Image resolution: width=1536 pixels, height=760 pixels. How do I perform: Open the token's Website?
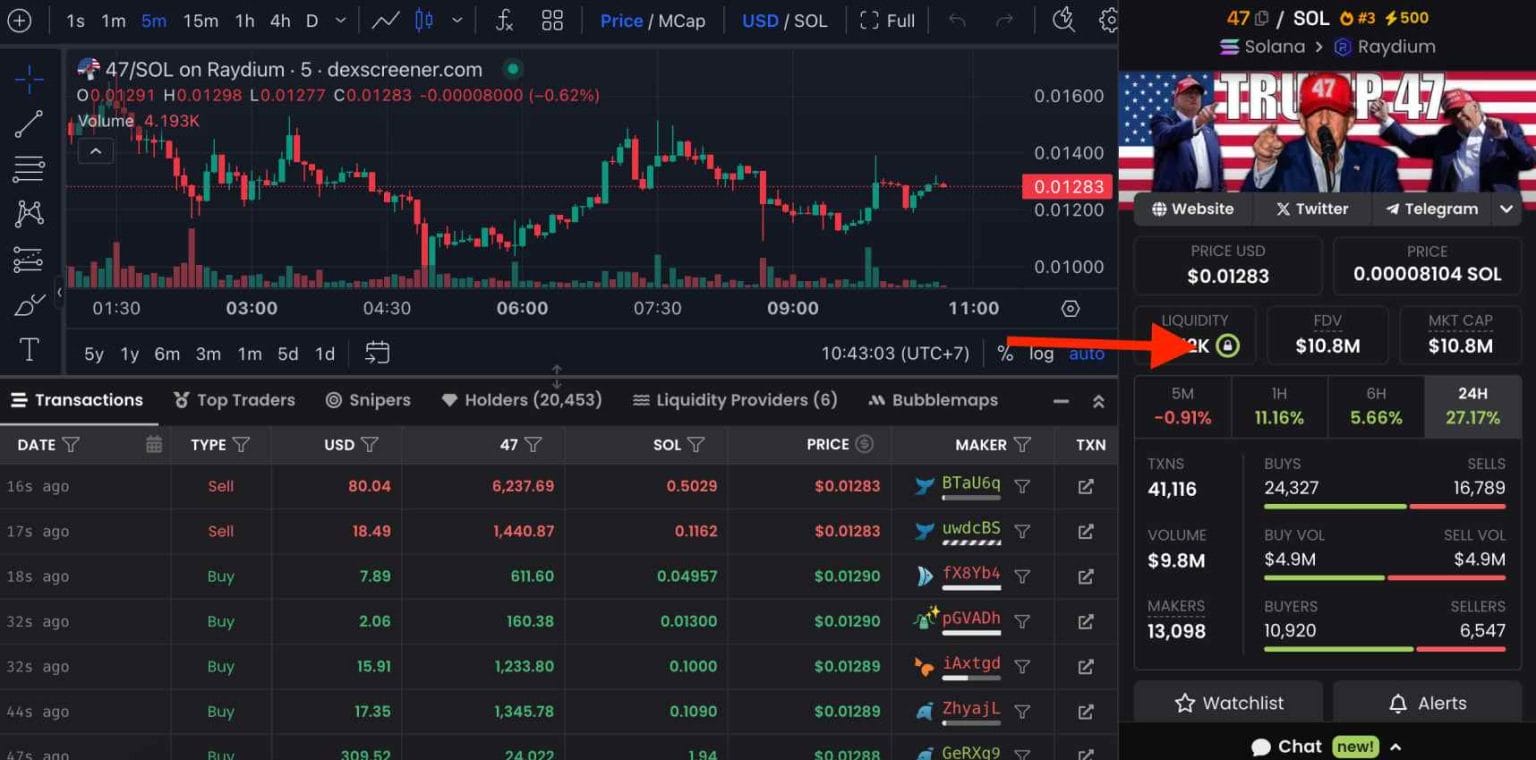(1191, 209)
